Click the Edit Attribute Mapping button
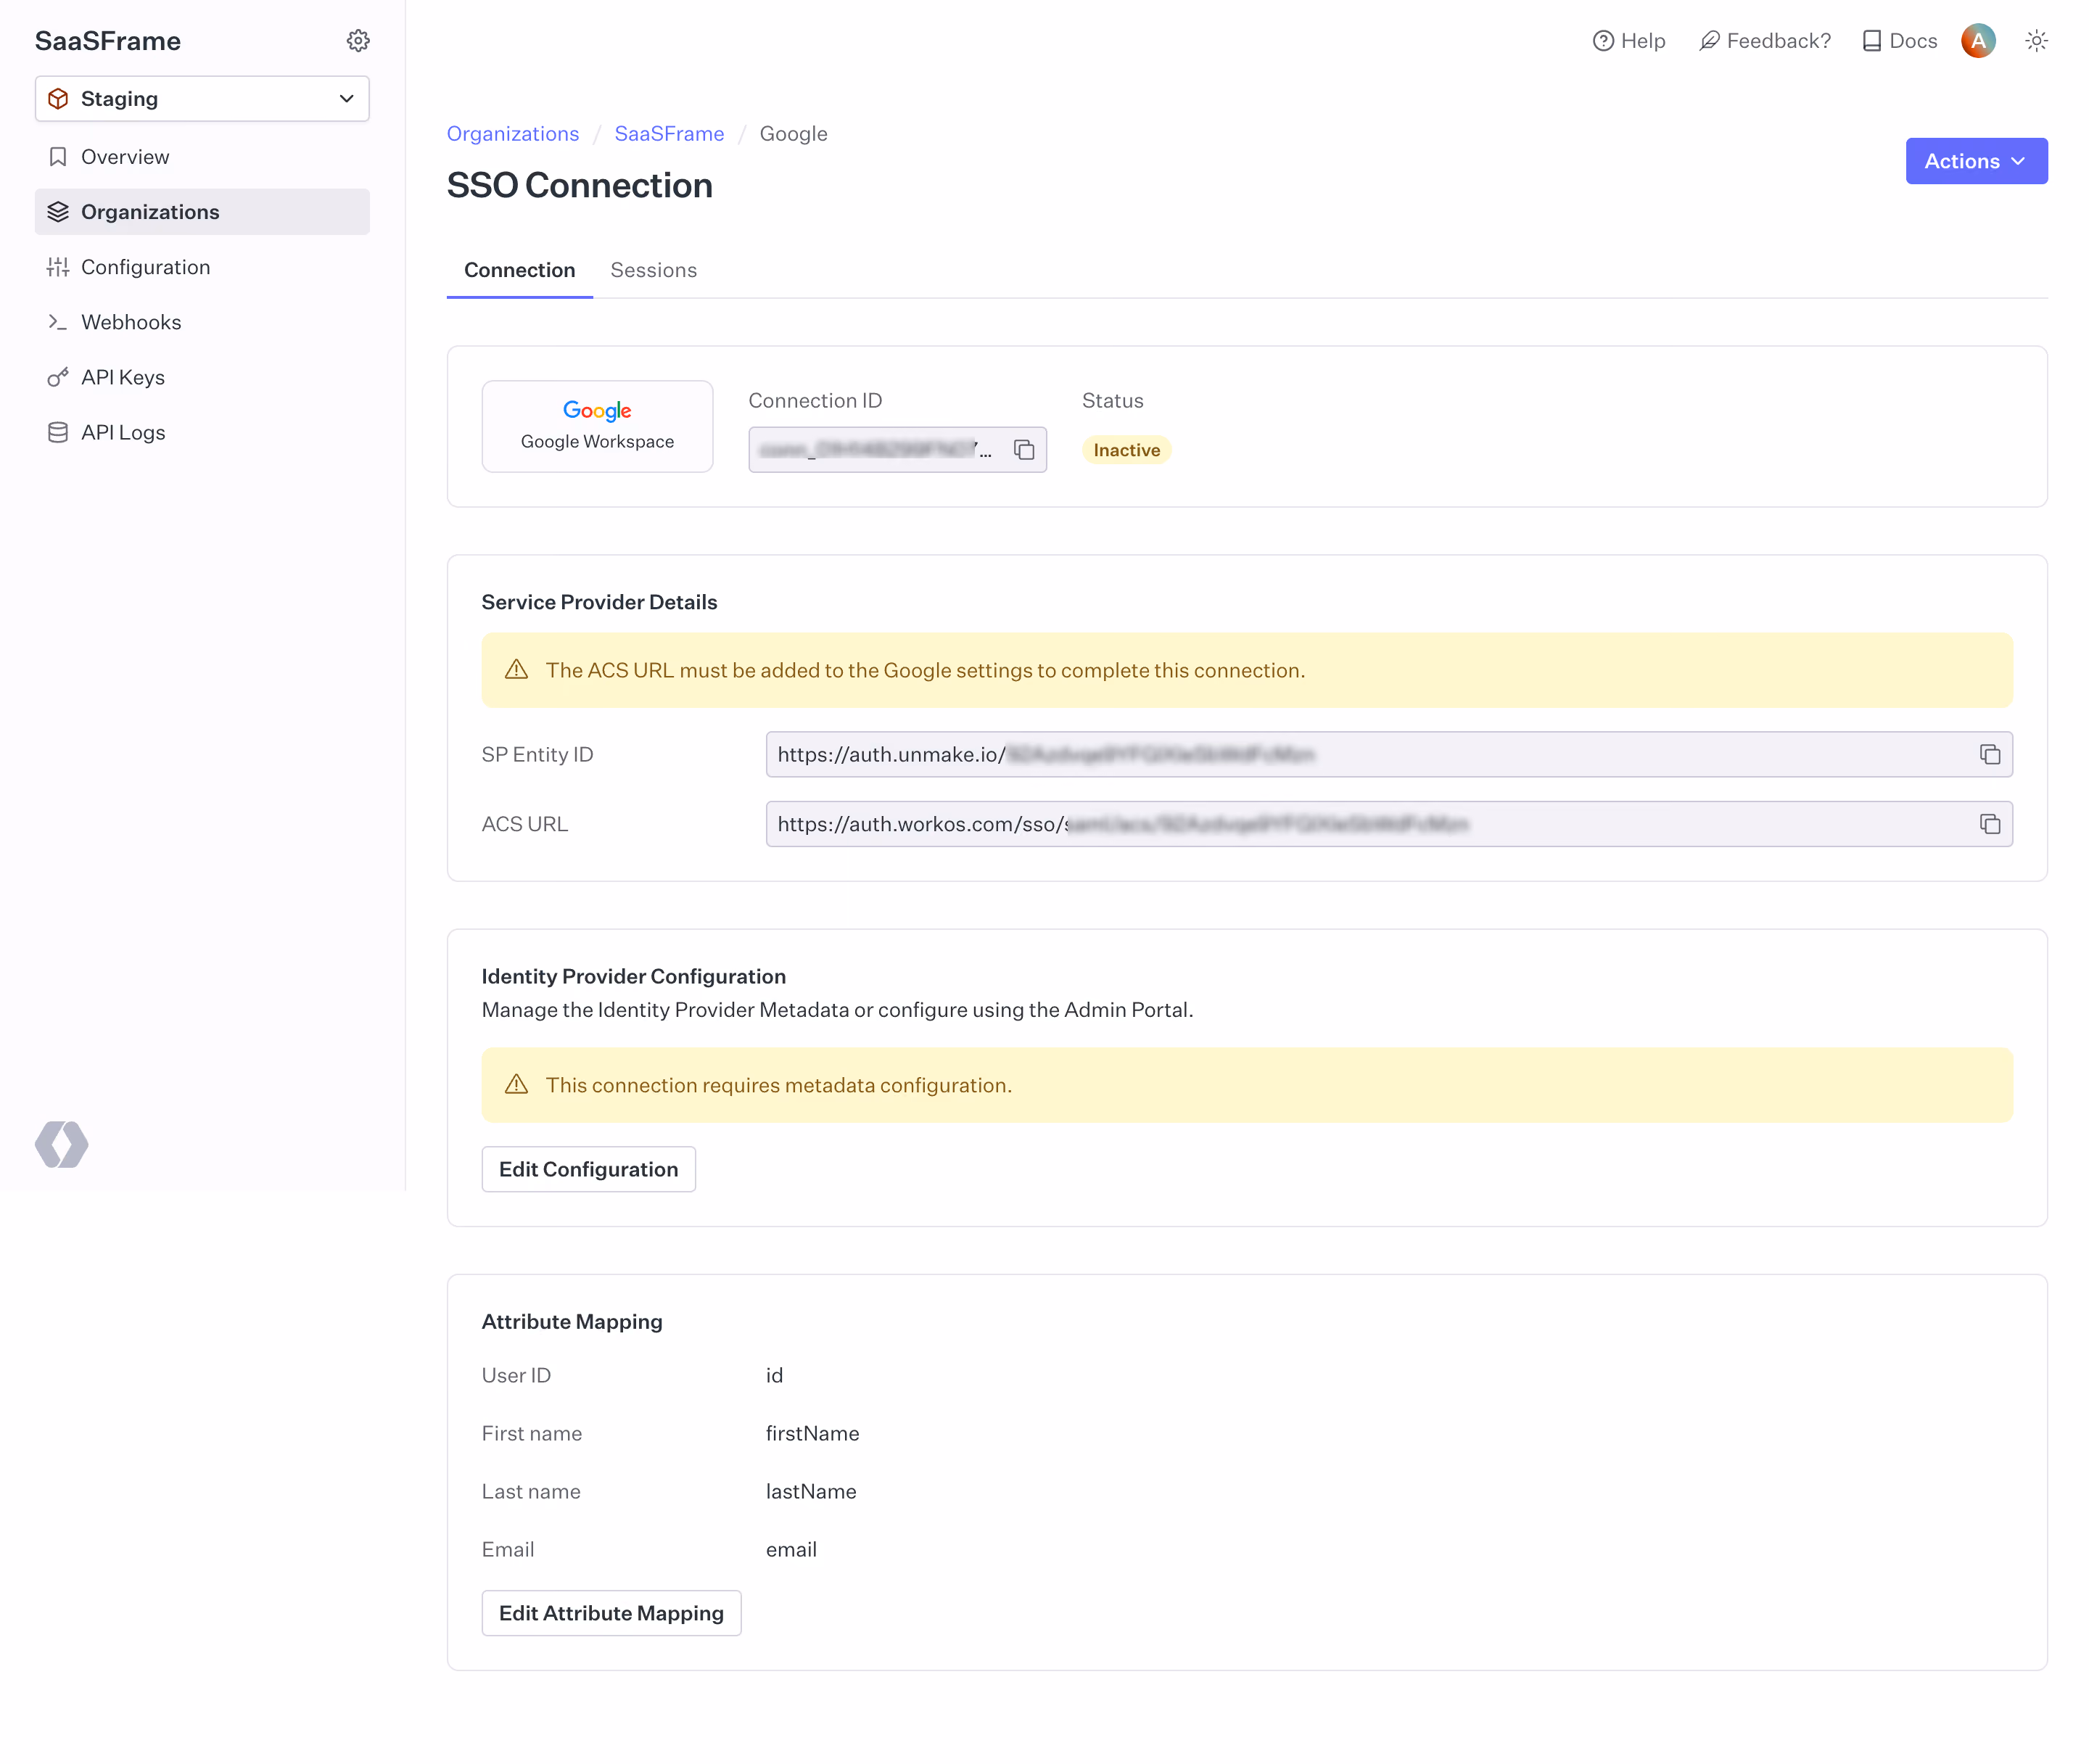2089x1764 pixels. [x=611, y=1613]
